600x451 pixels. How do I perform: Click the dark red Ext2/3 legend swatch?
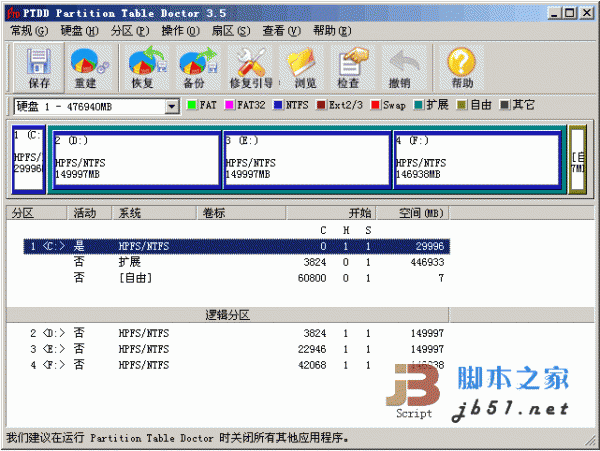tap(321, 105)
